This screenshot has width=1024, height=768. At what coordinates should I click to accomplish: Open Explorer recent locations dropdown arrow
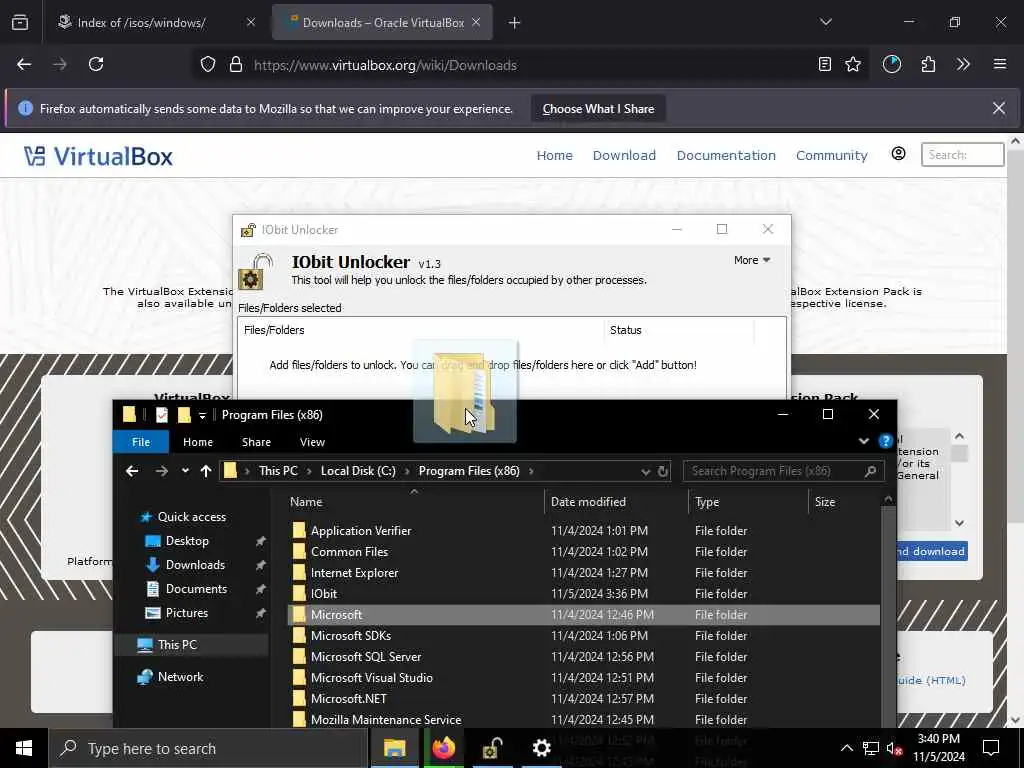click(x=185, y=471)
